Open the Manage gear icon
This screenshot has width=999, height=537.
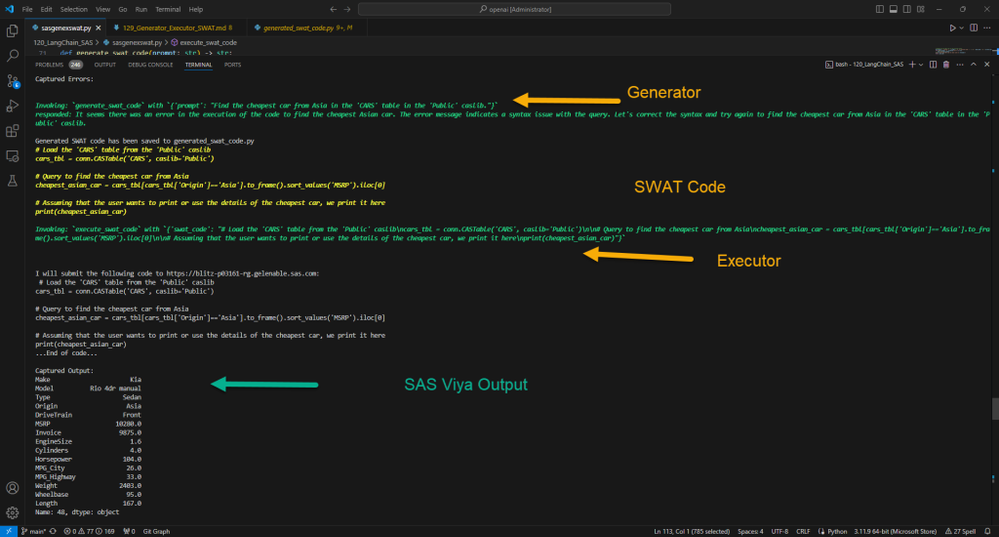(12, 513)
